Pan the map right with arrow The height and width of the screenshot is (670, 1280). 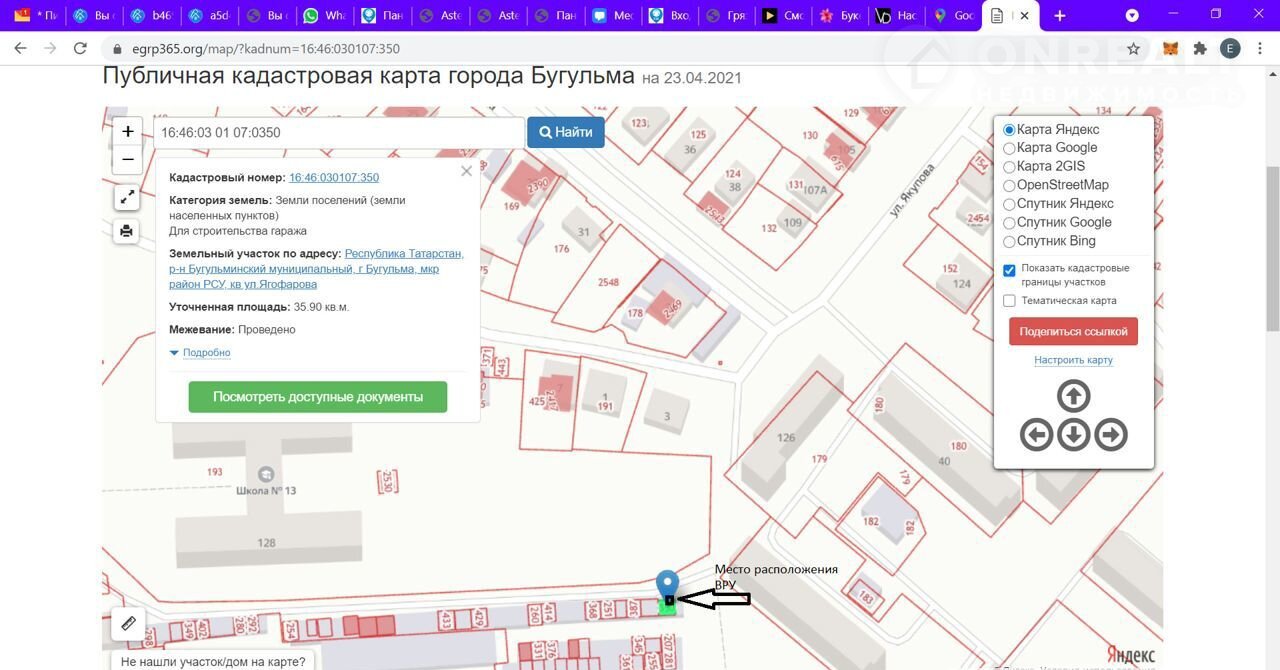tap(1110, 435)
